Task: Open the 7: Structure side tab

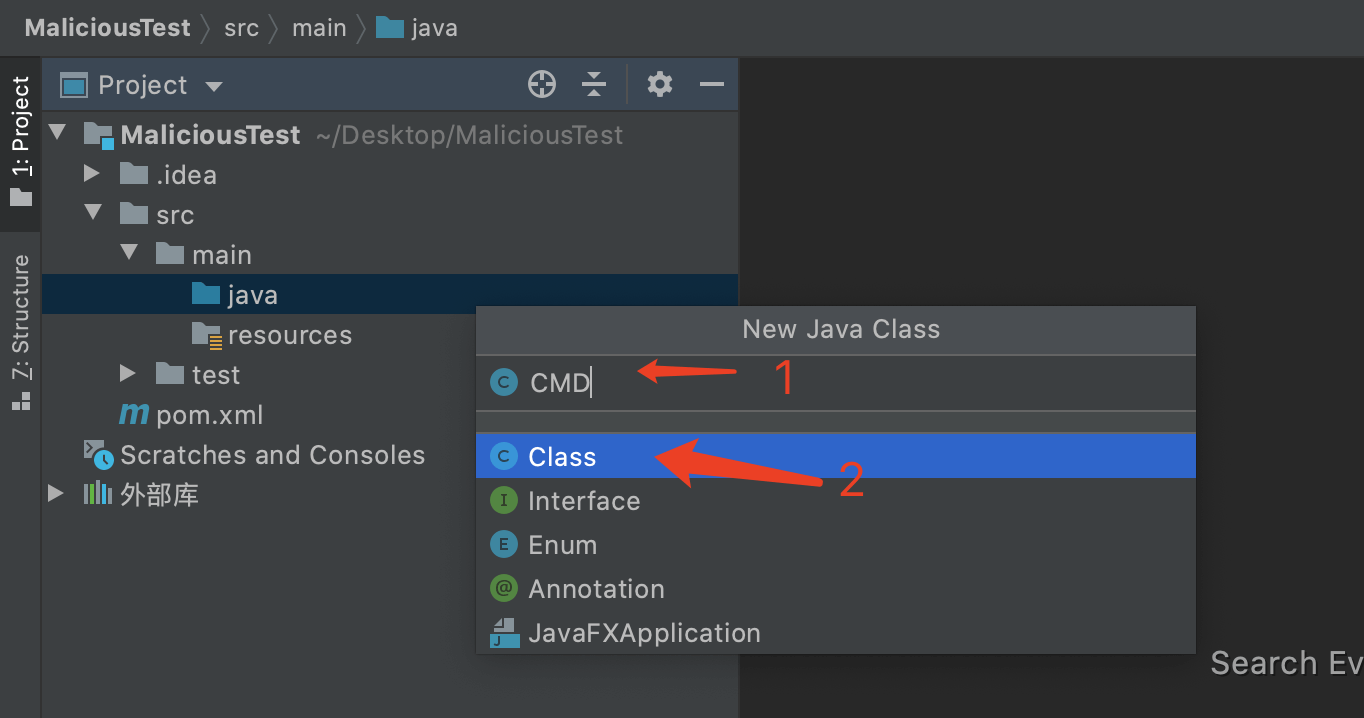Action: click(x=20, y=330)
